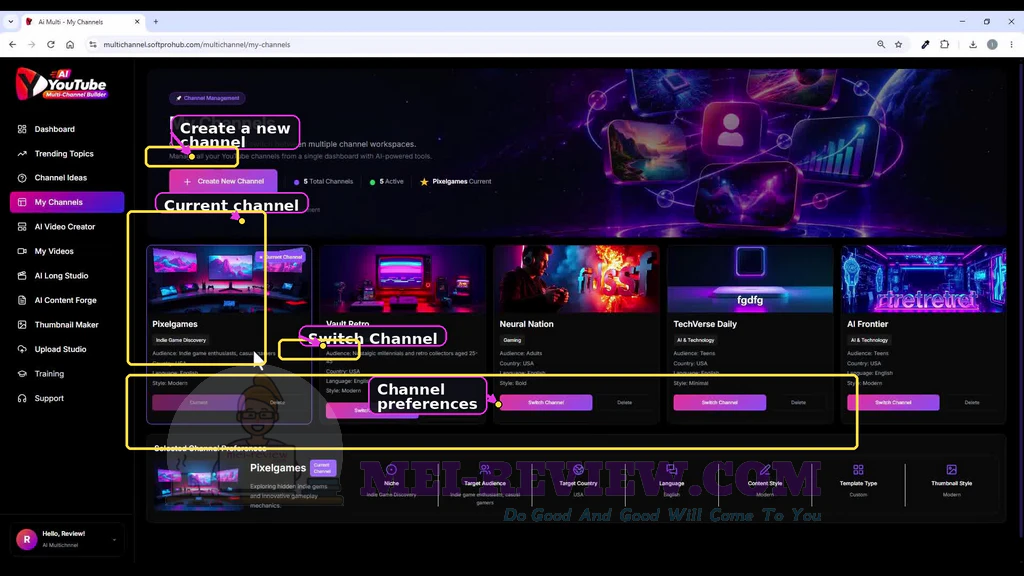Click the AI Long Studio icon
This screenshot has width=1024, height=576.
click(22, 276)
